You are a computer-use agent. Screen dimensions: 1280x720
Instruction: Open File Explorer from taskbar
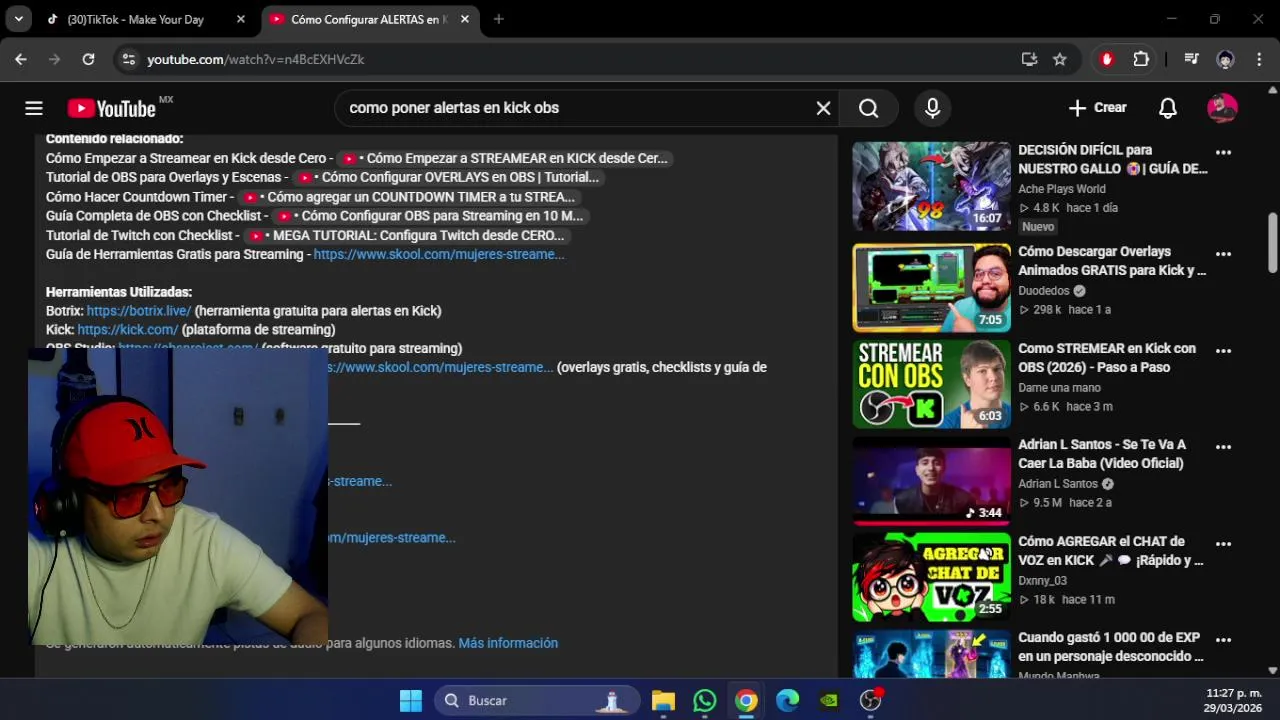pos(663,700)
